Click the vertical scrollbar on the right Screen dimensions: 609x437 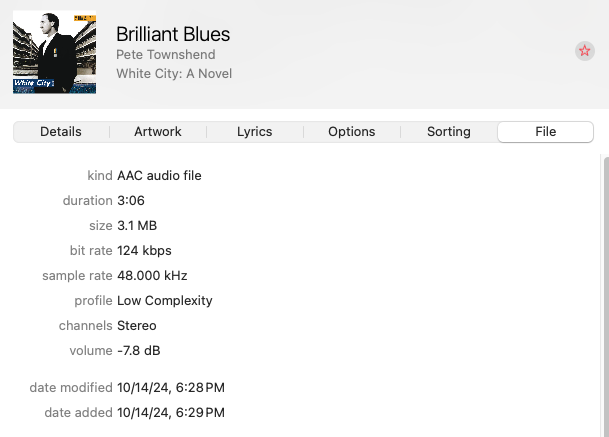point(603,290)
